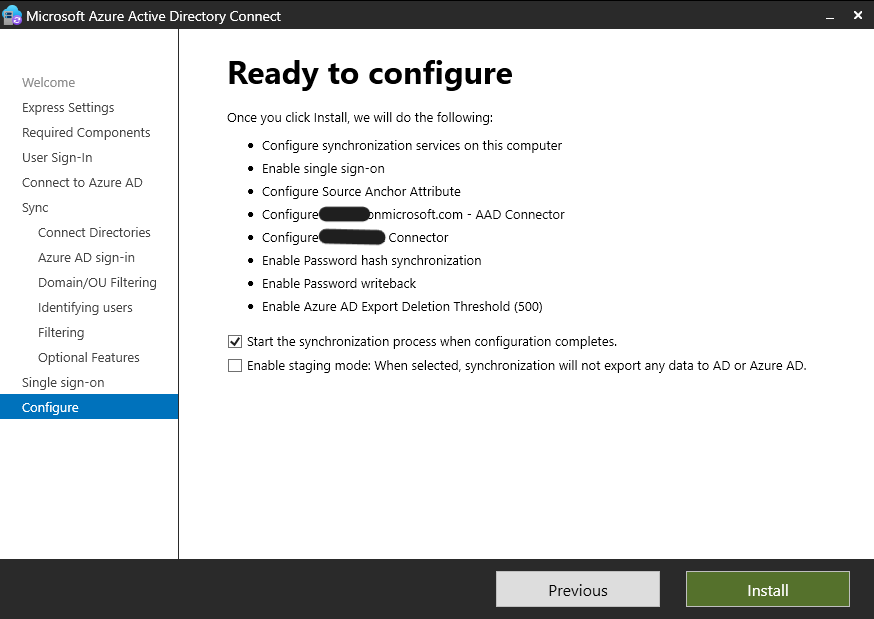Select Express Settings in the sidebar

[68, 107]
